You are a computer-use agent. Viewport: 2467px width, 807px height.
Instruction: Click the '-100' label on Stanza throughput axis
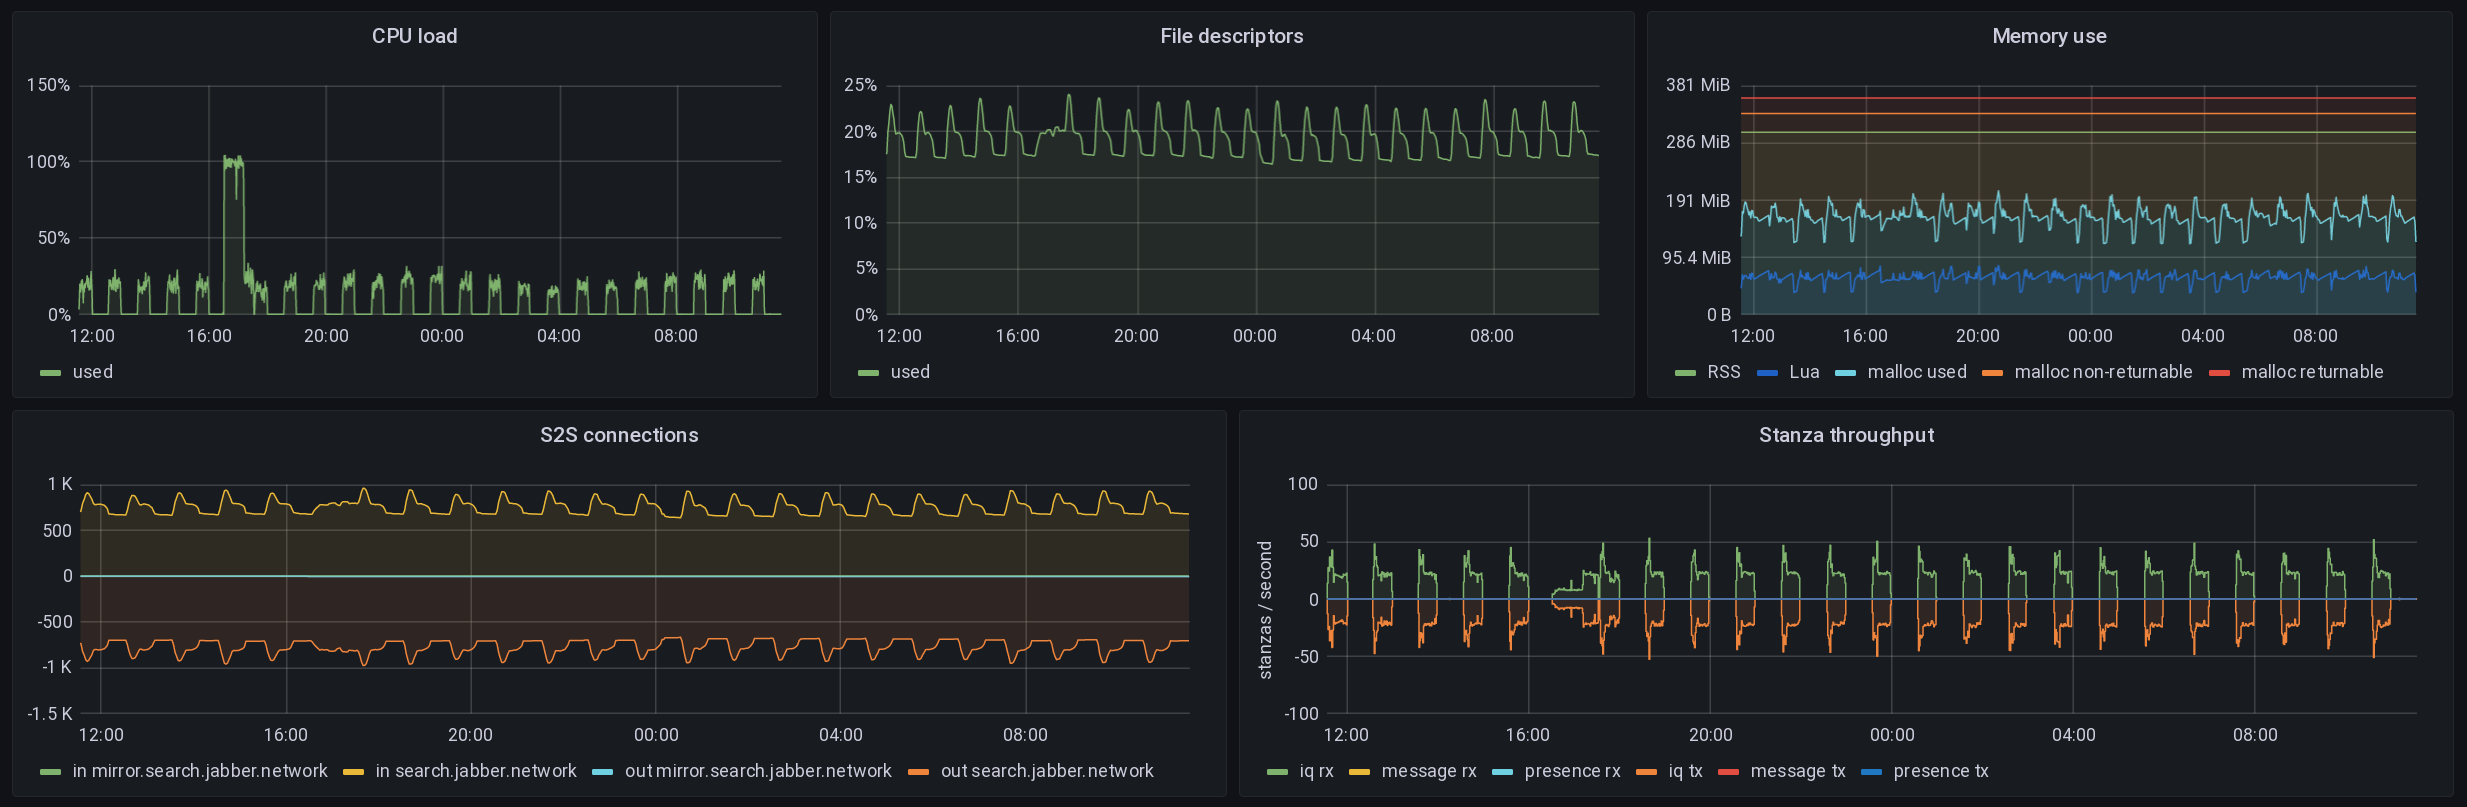tap(1302, 714)
